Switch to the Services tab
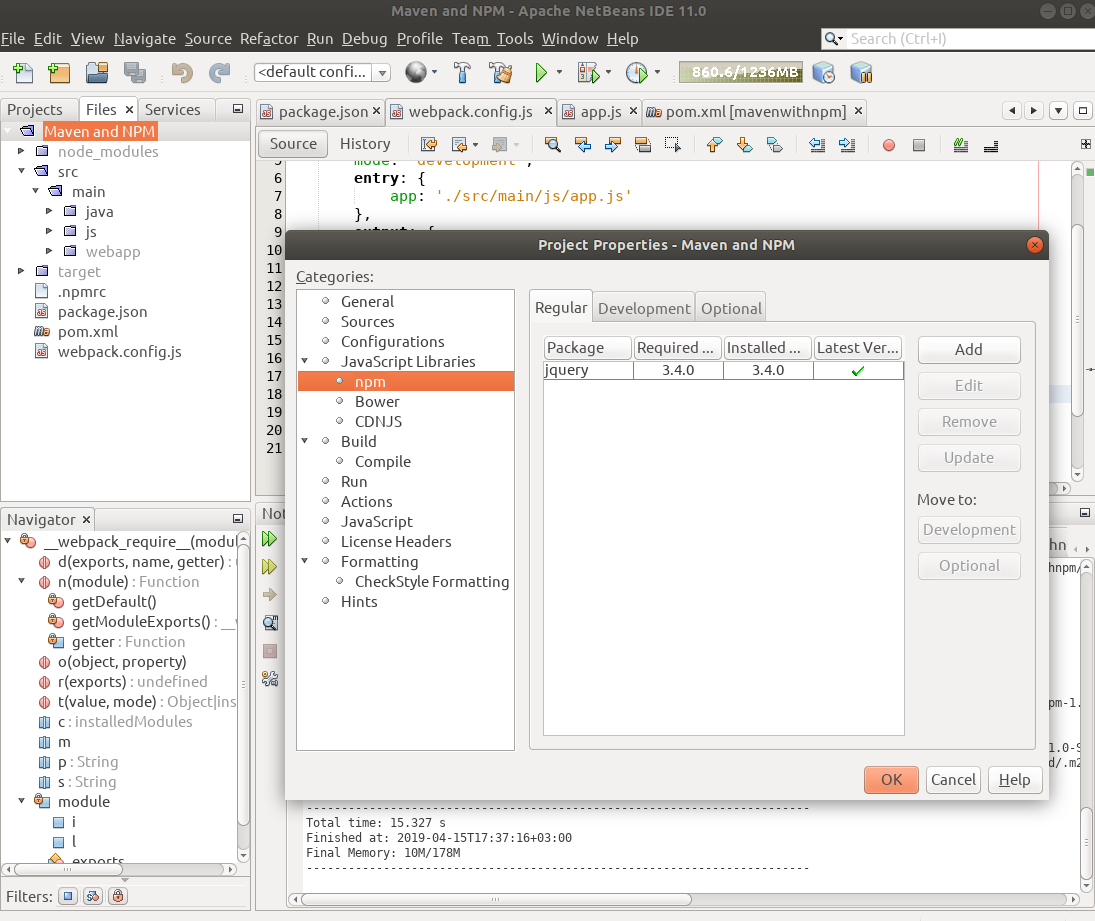Image resolution: width=1095 pixels, height=921 pixels. pyautogui.click(x=172, y=110)
